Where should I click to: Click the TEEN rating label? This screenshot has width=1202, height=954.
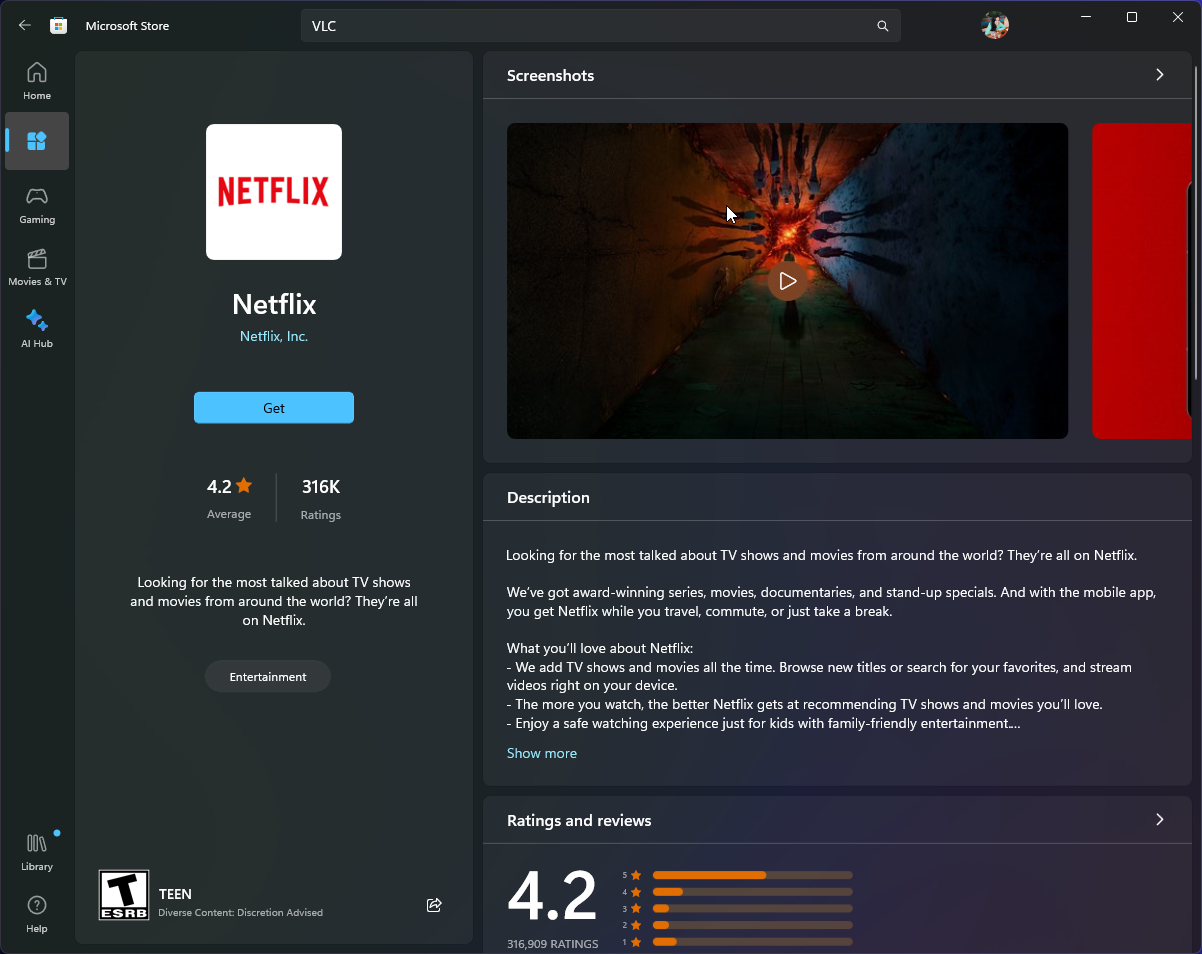[175, 894]
